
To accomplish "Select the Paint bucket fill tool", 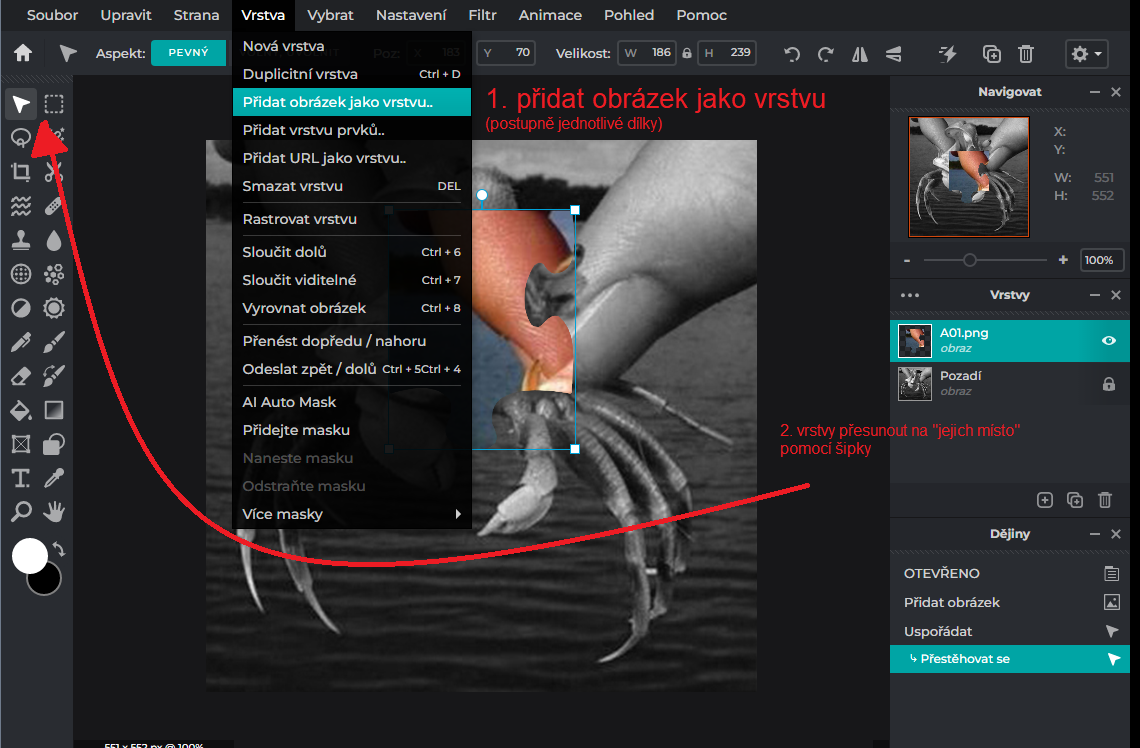I will (21, 410).
